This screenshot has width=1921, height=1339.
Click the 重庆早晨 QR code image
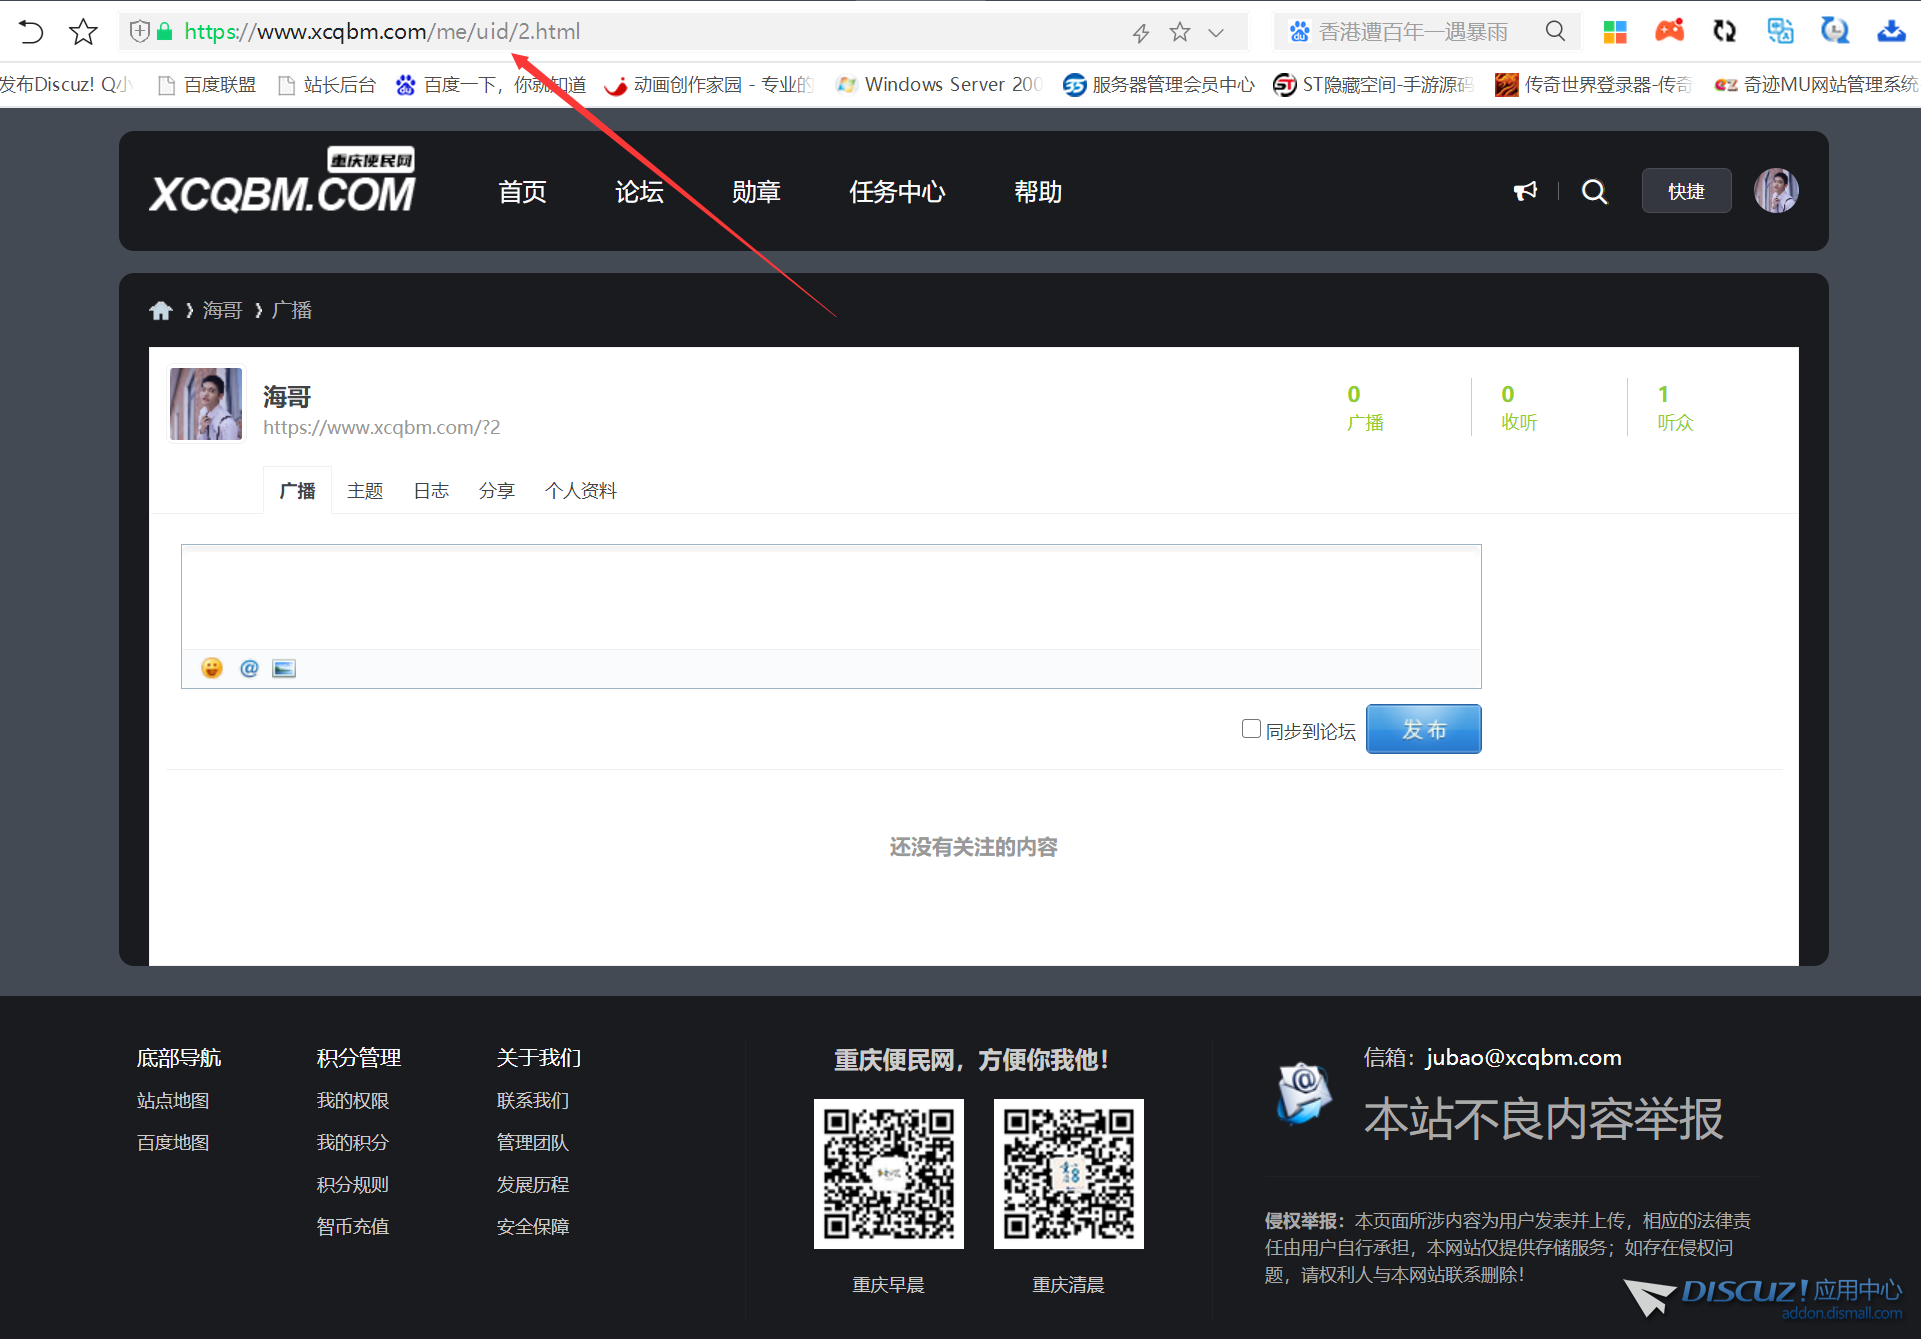[888, 1174]
